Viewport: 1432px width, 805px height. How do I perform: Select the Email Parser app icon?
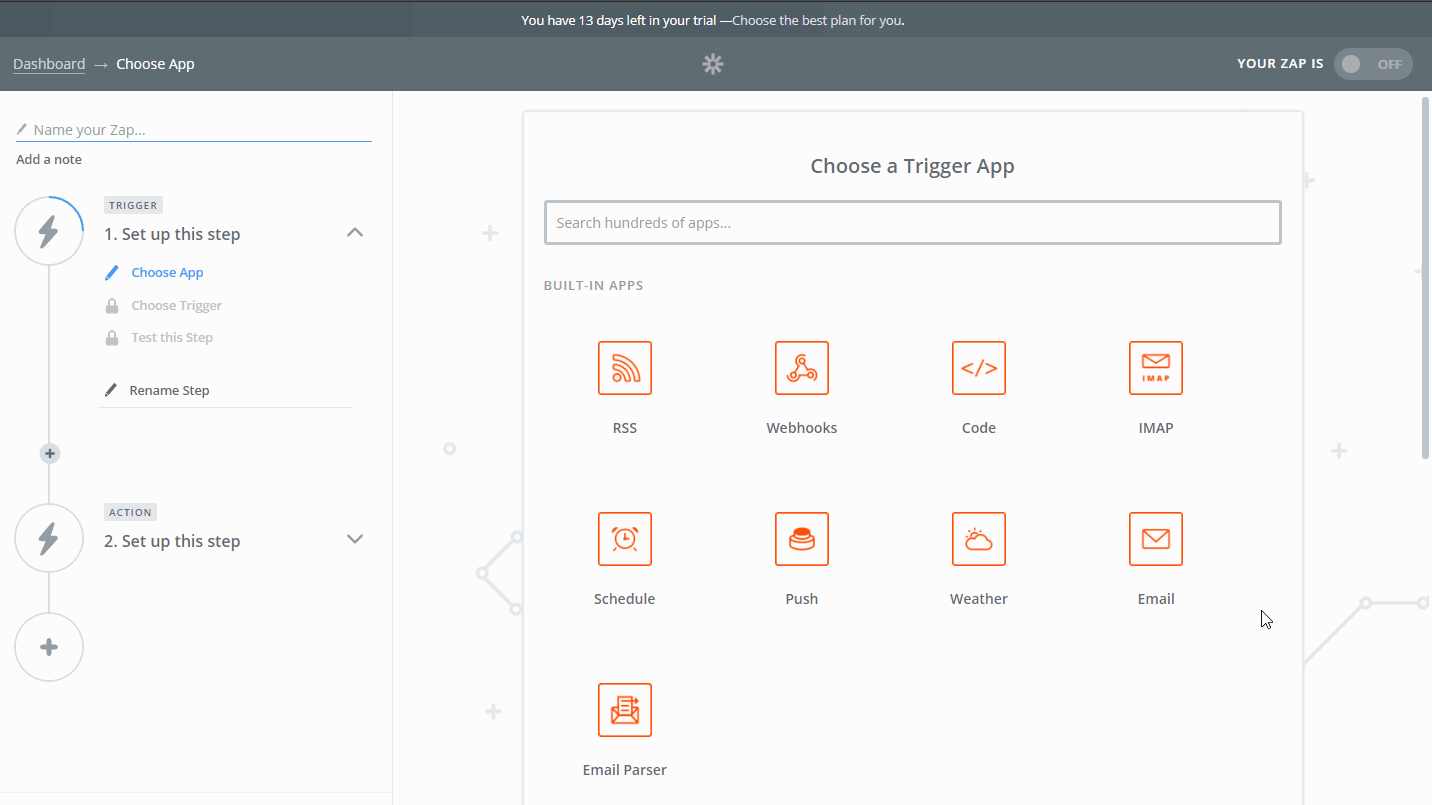click(x=625, y=710)
